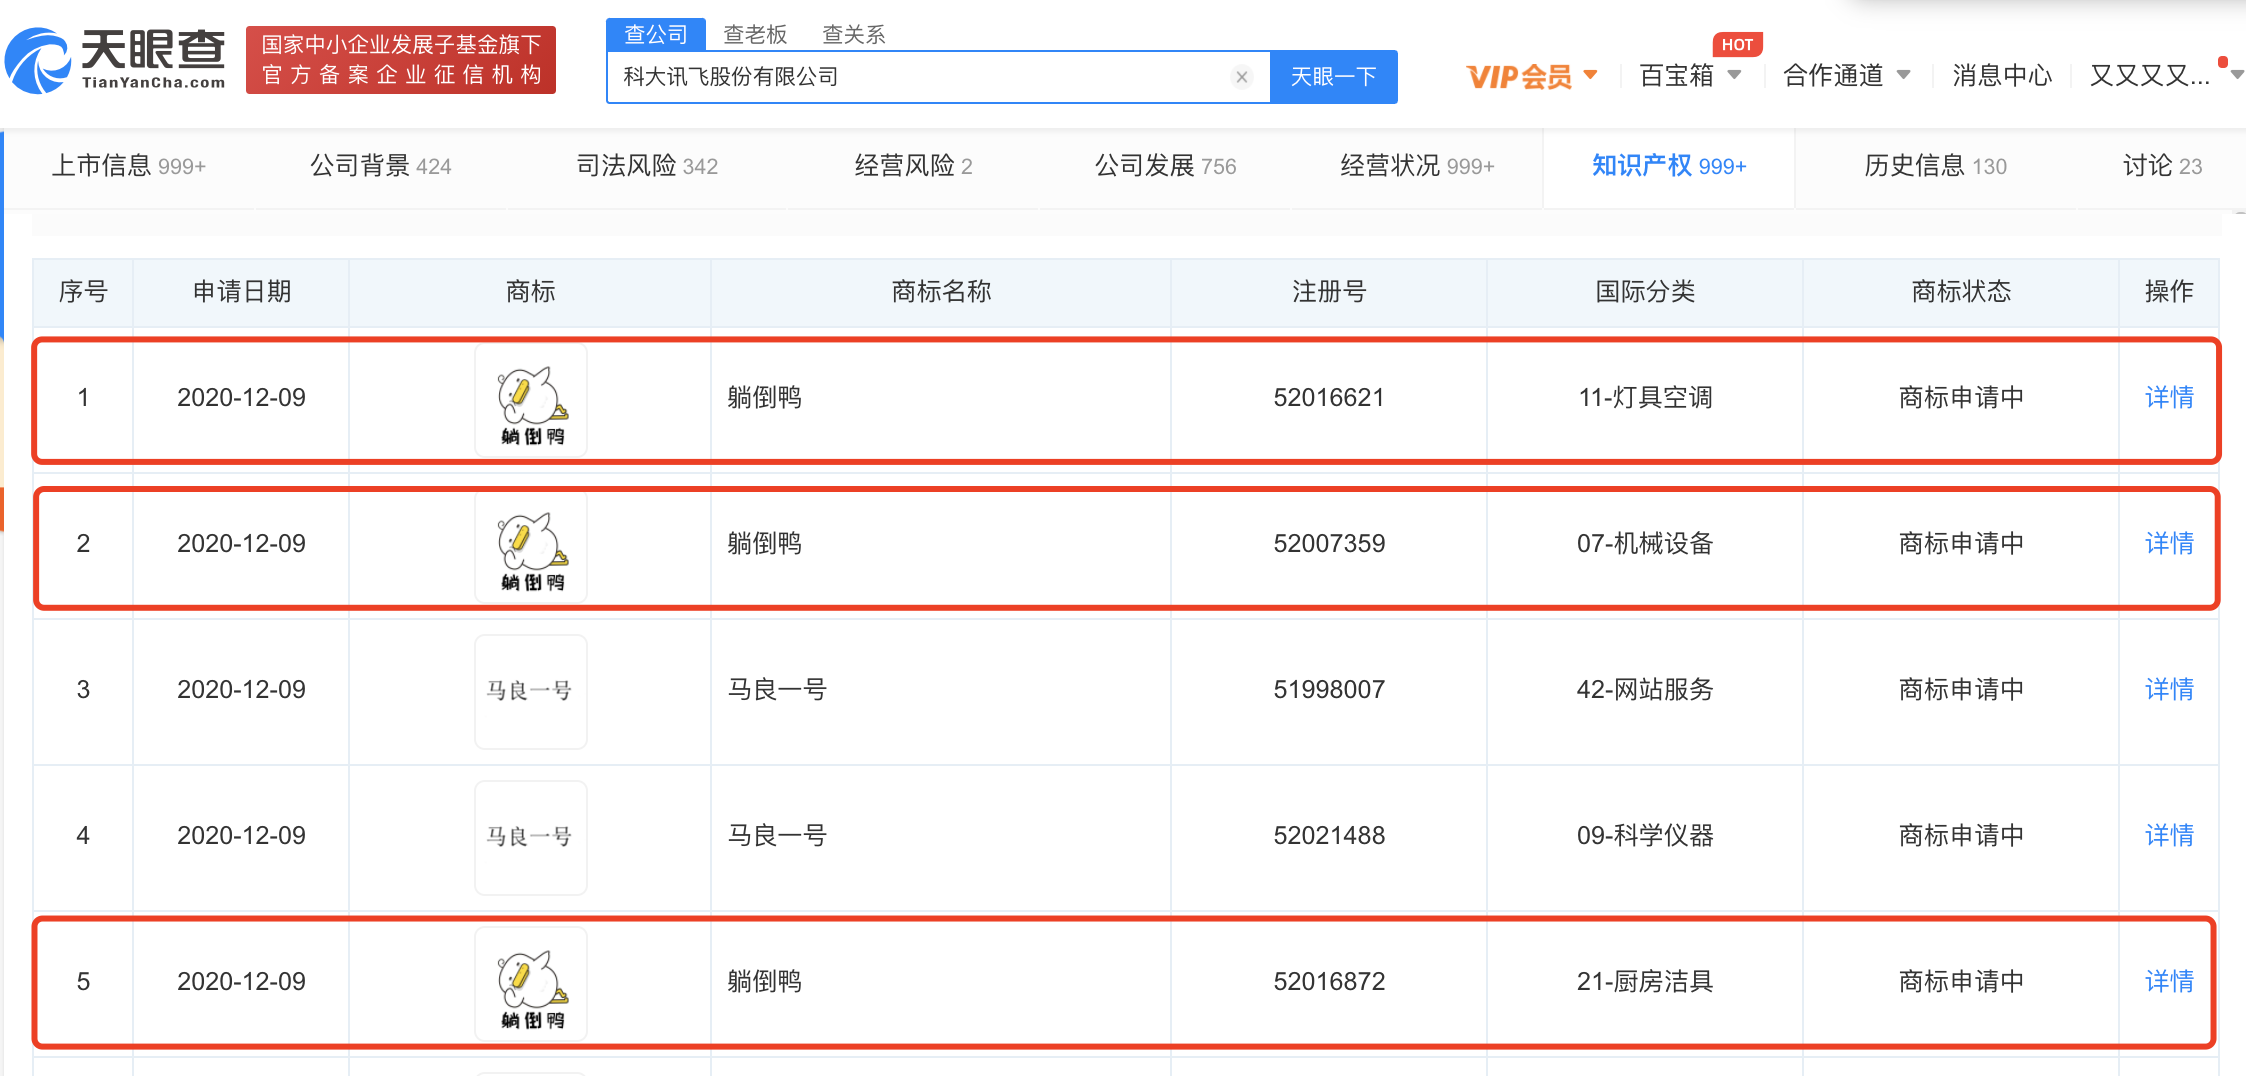Clear the search box with X icon
The width and height of the screenshot is (2246, 1076).
pyautogui.click(x=1241, y=77)
